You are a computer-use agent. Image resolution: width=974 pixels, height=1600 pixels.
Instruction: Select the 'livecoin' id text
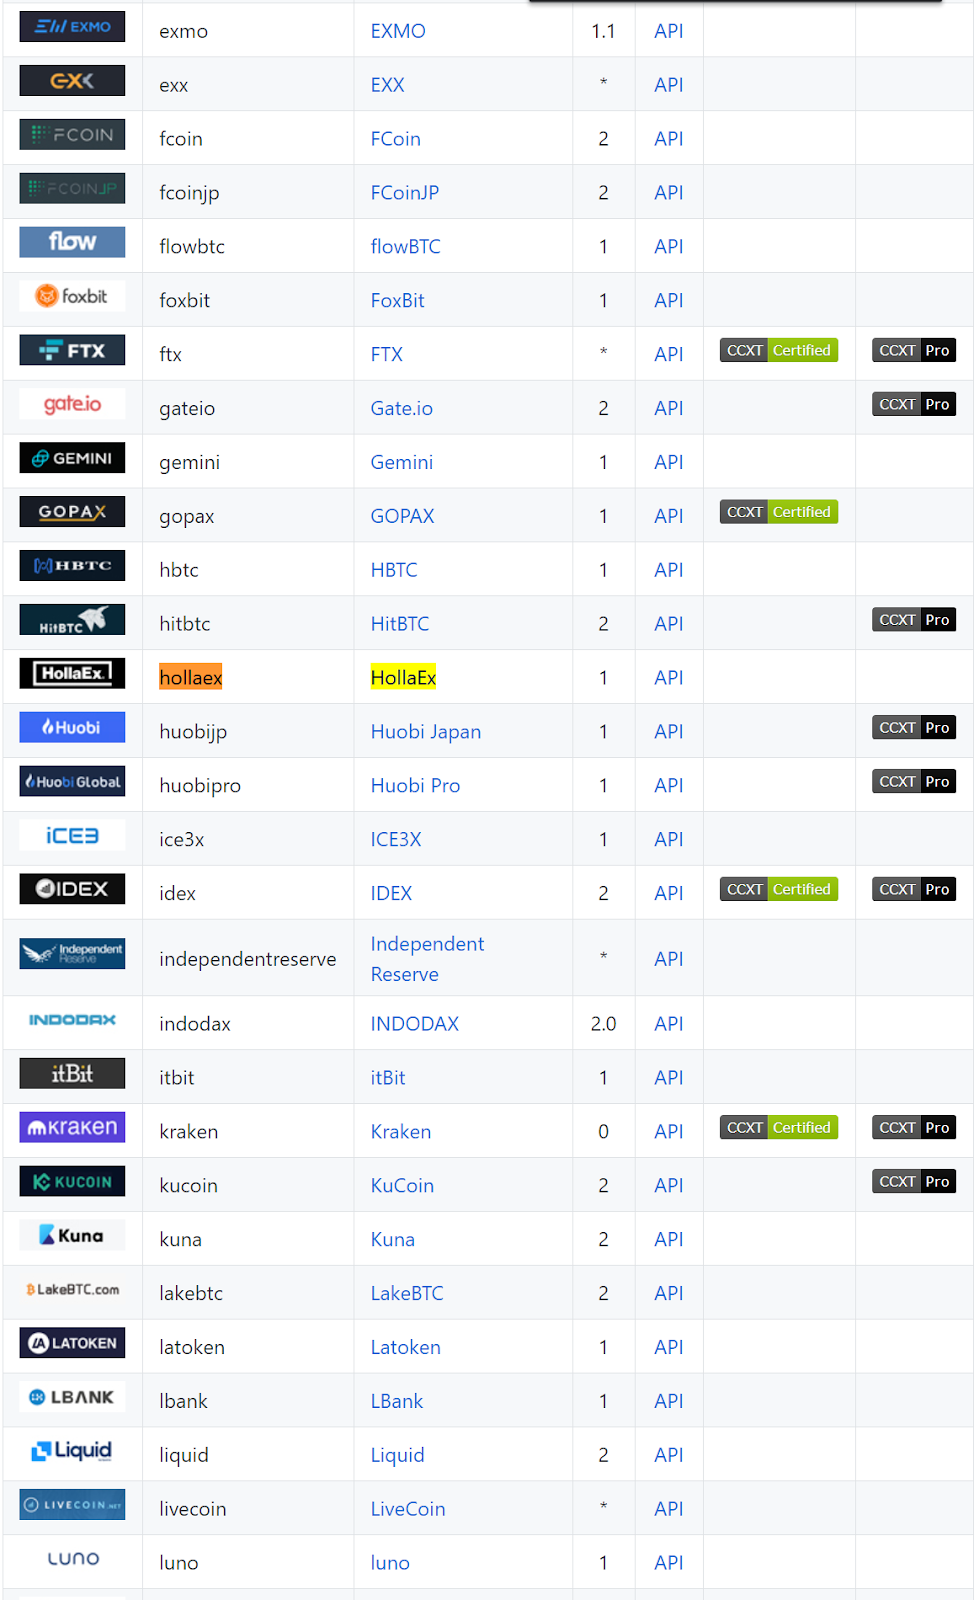tap(193, 1509)
